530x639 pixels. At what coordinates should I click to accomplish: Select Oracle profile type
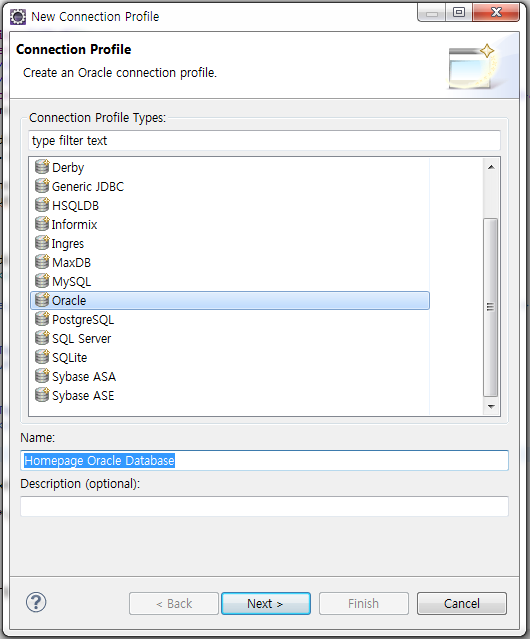coord(230,300)
